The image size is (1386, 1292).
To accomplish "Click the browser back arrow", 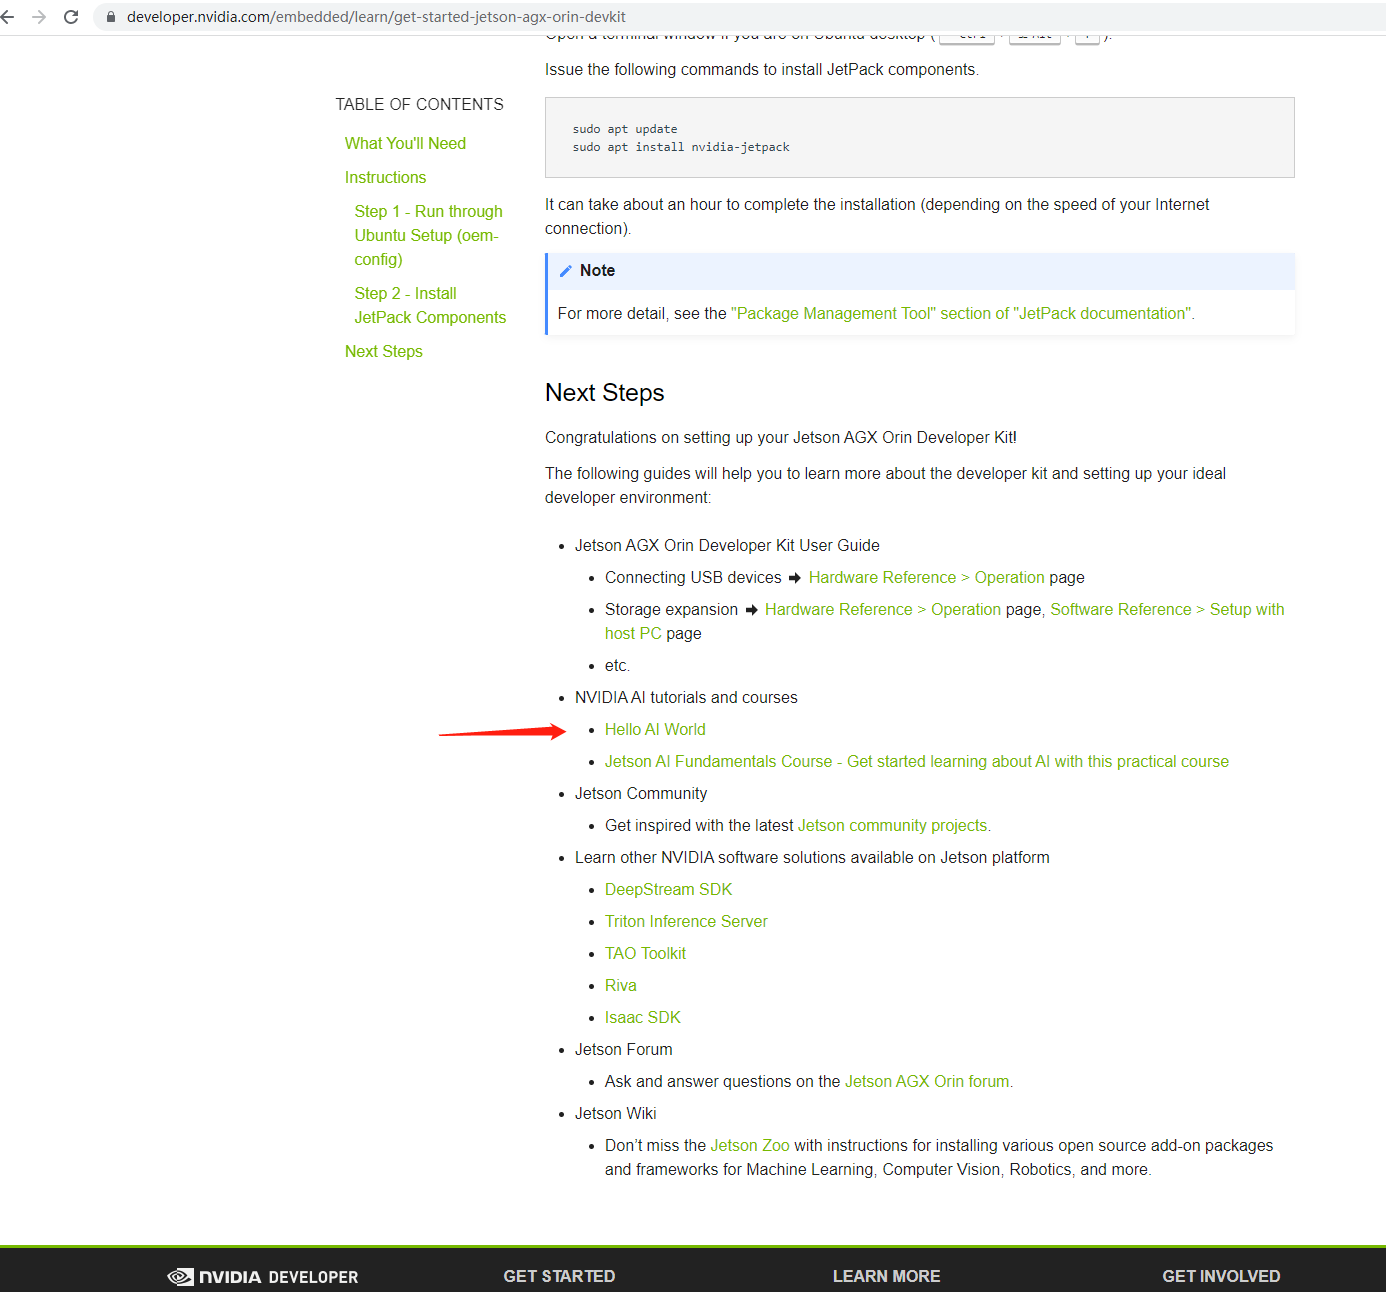I will point(7,17).
